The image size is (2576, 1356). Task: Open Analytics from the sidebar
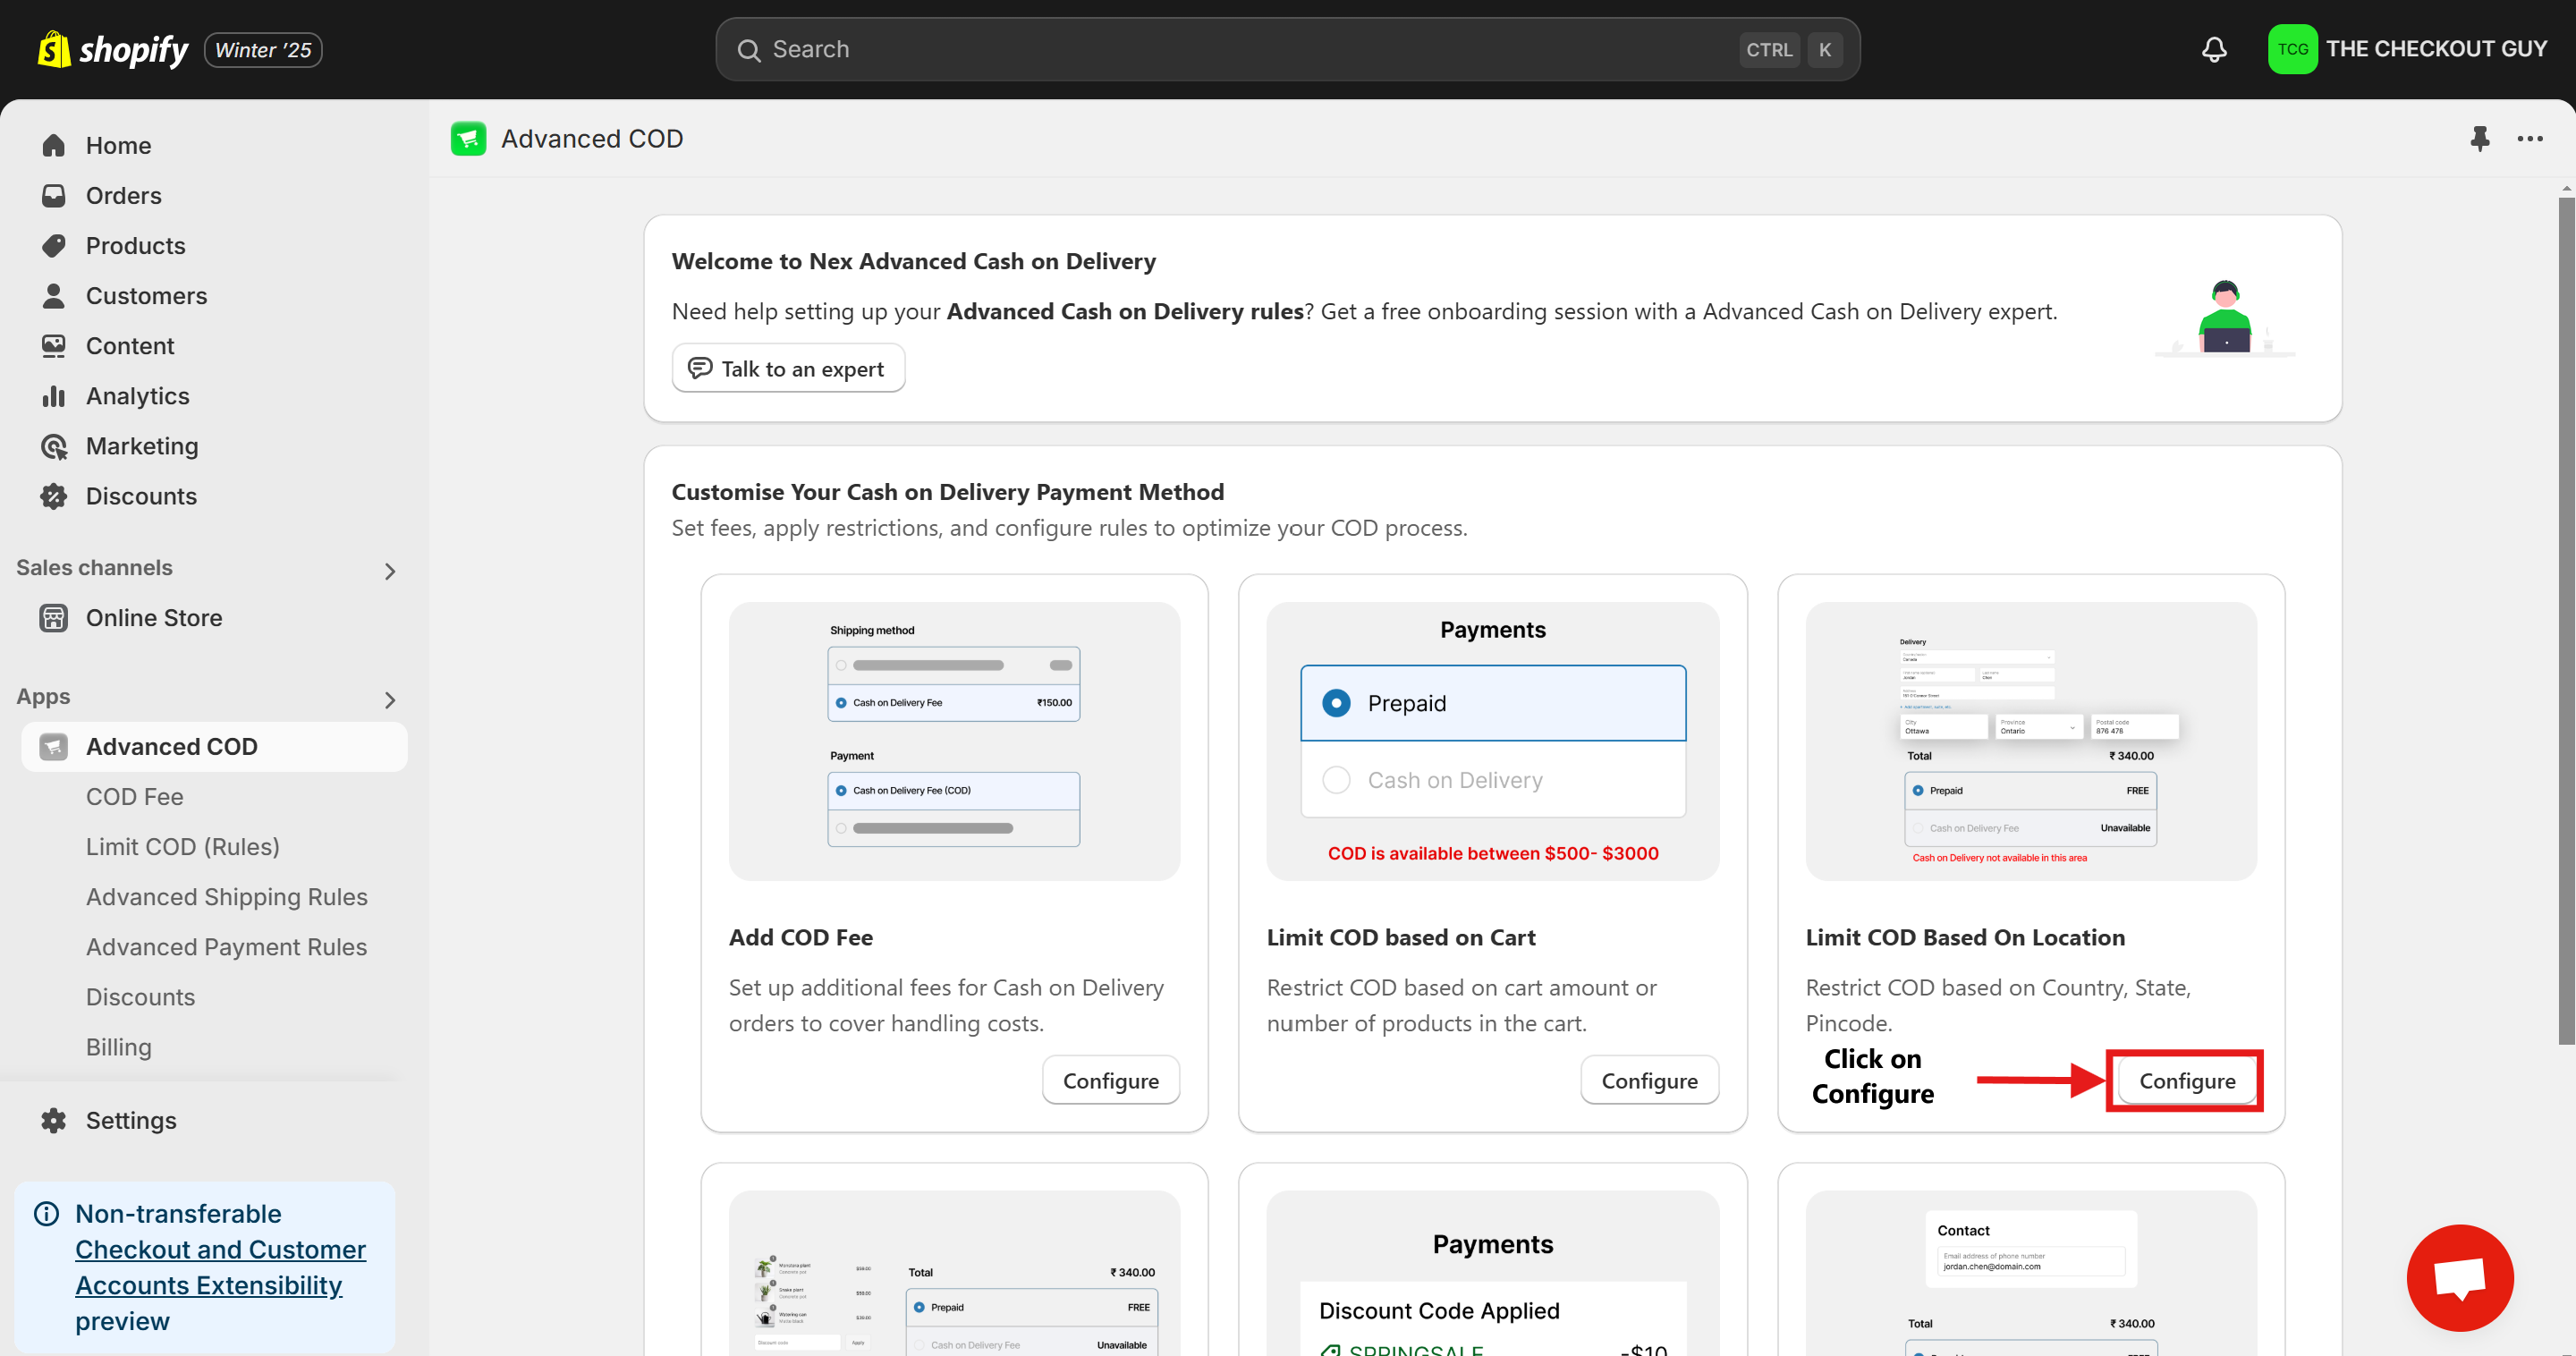tap(137, 396)
